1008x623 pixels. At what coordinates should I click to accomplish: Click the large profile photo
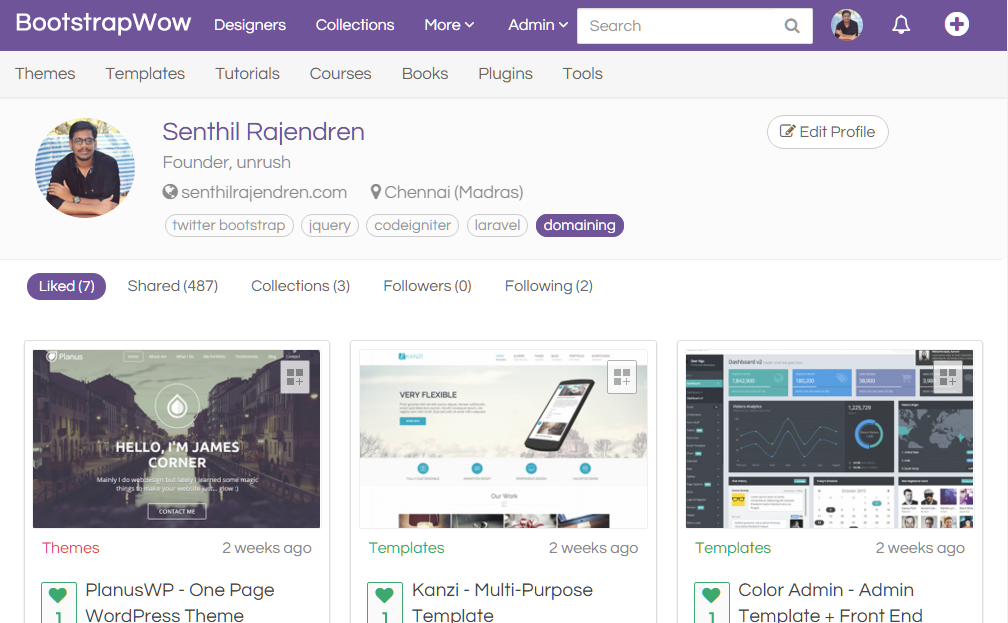pyautogui.click(x=85, y=168)
